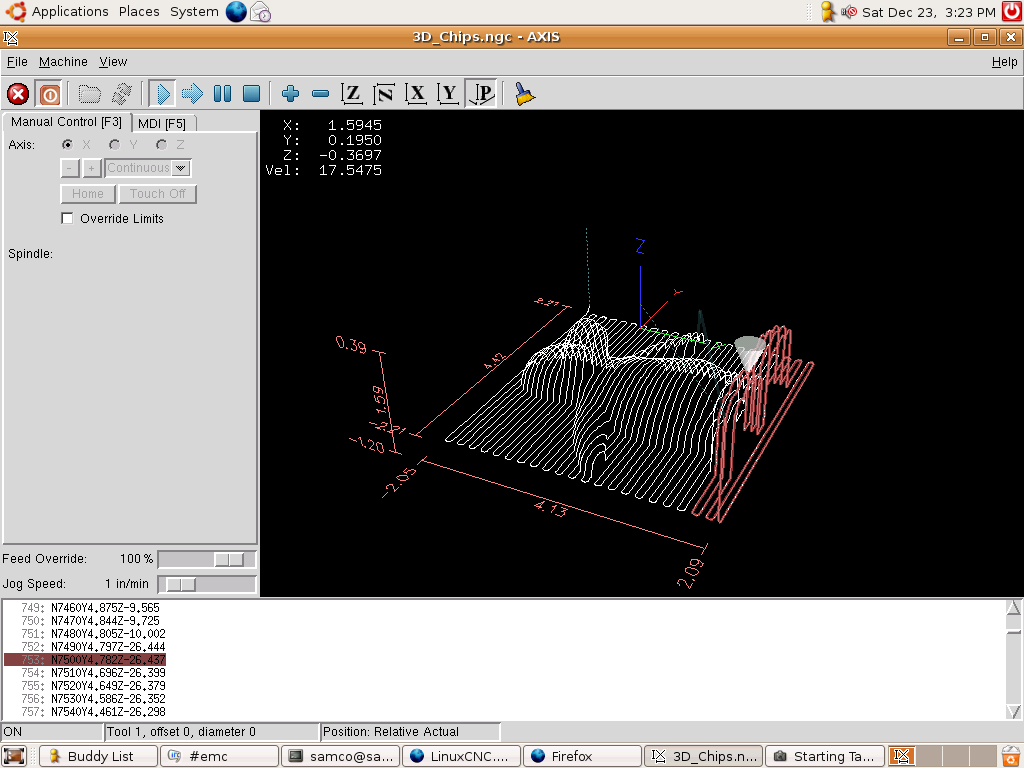1024x768 pixels.
Task: Switch to Z top view
Action: [x=352, y=94]
